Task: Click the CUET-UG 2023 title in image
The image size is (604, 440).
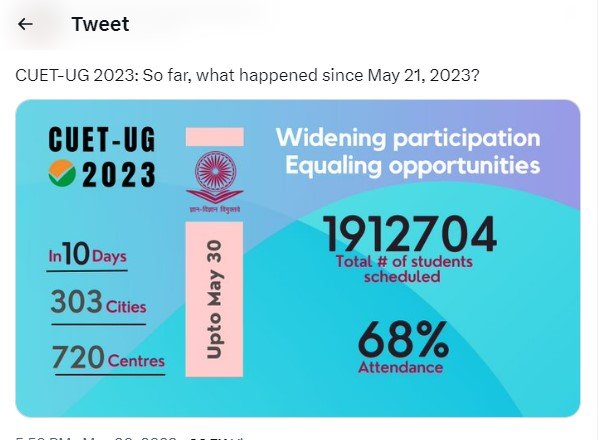Action: [102, 155]
